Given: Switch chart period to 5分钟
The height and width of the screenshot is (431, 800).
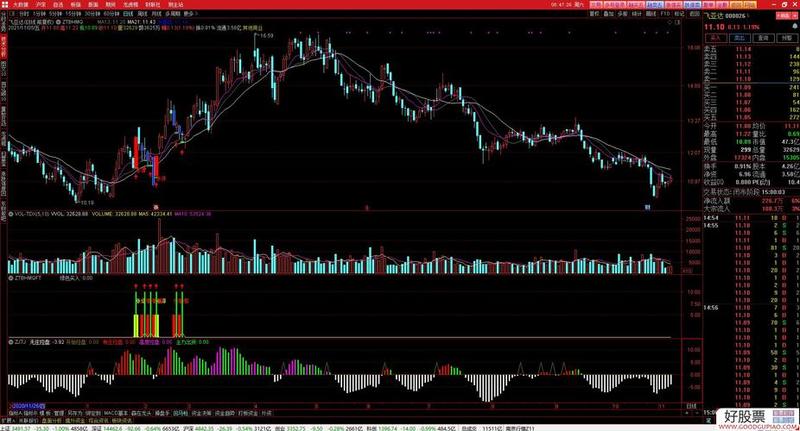Looking at the screenshot, I should [x=55, y=14].
